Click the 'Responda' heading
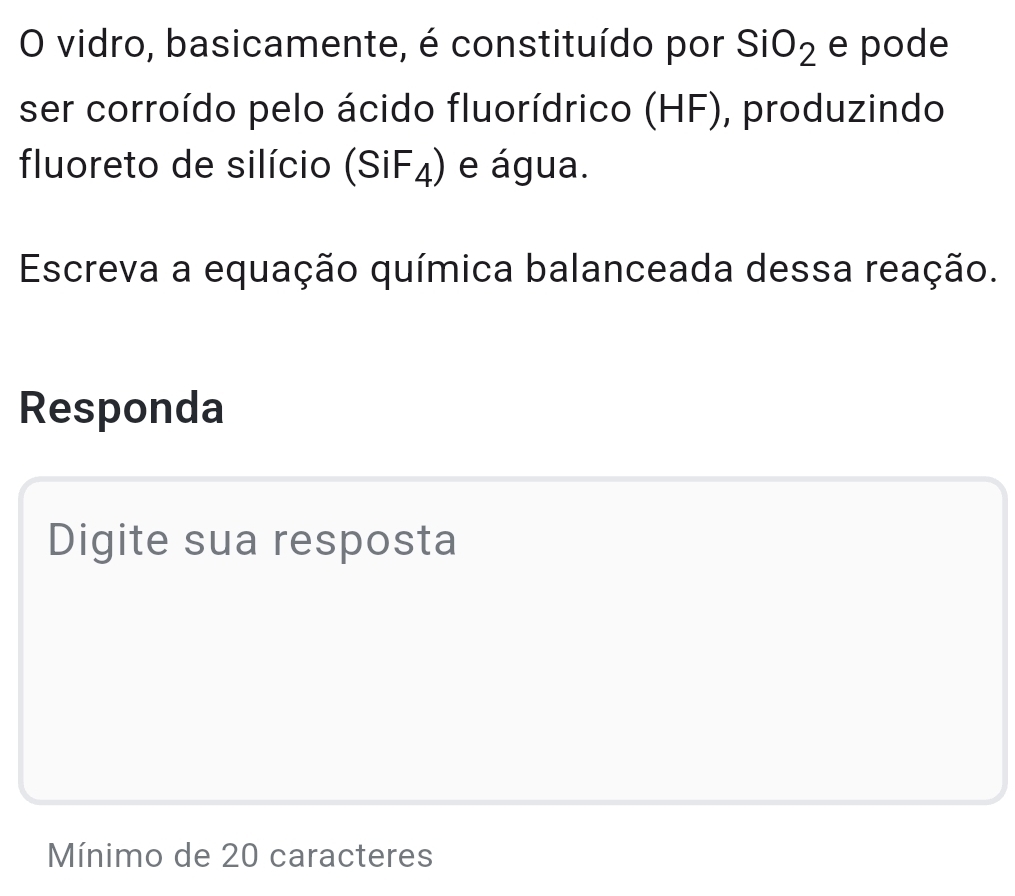Image resolution: width=1015 pixels, height=896 pixels. point(121,408)
